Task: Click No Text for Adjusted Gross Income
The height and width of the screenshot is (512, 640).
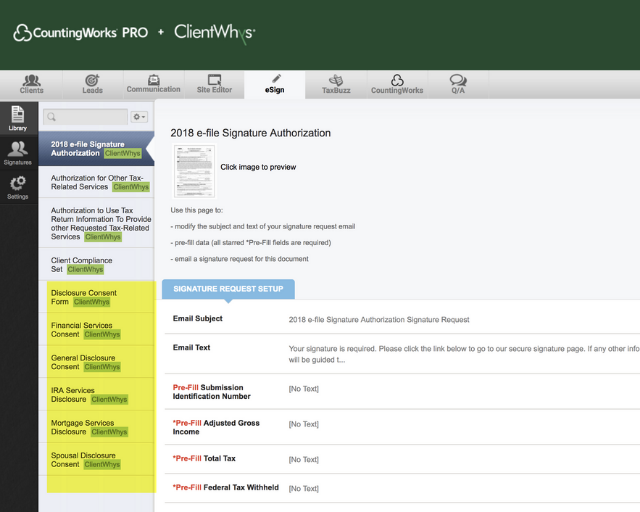Action: (x=304, y=424)
